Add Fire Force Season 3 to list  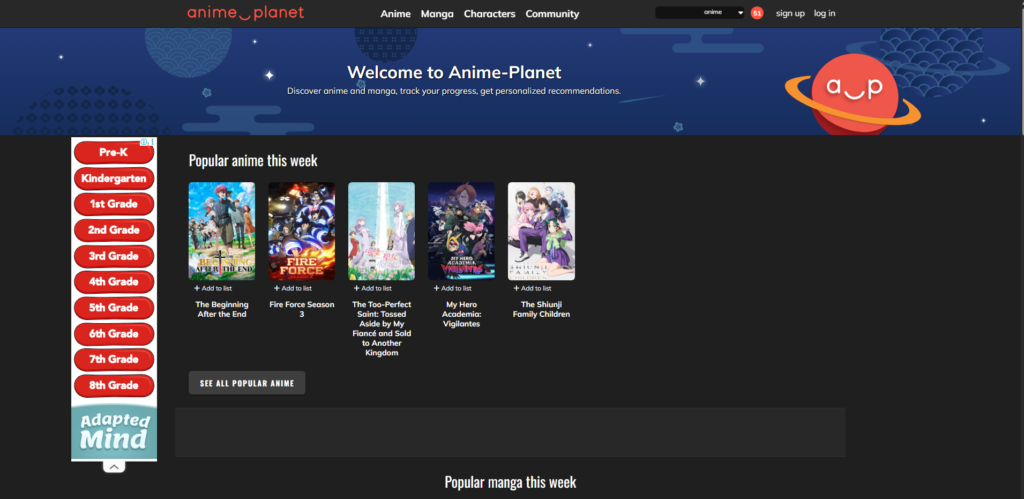293,288
